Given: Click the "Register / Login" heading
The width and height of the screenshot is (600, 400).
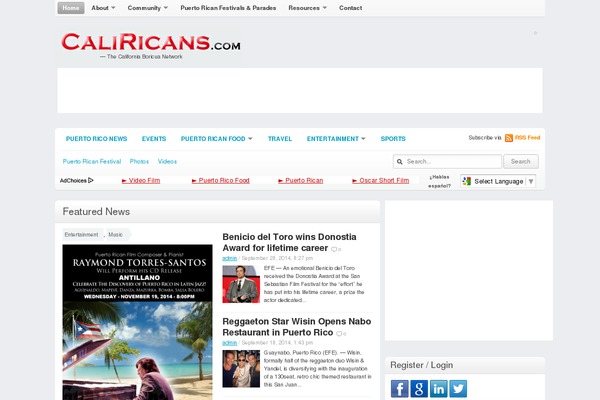Looking at the screenshot, I should coord(422,365).
